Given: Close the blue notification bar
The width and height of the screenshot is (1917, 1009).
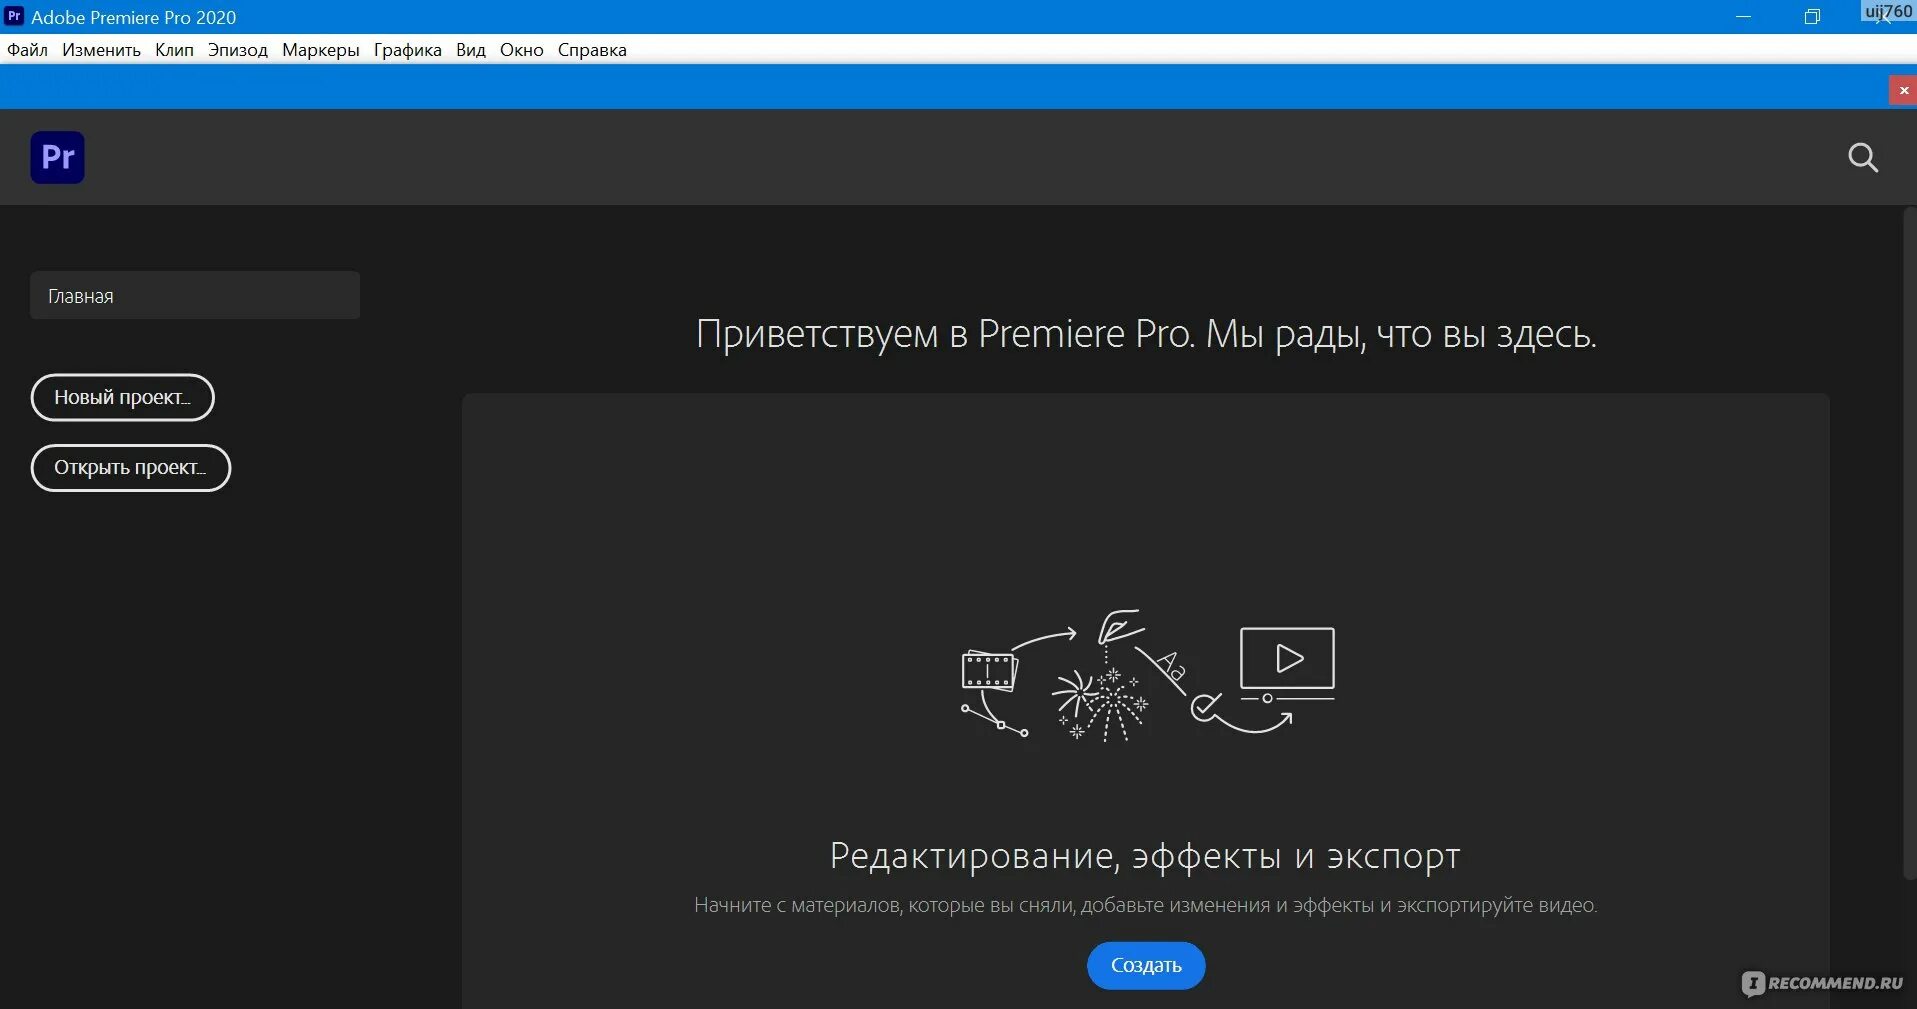Looking at the screenshot, I should [1903, 90].
